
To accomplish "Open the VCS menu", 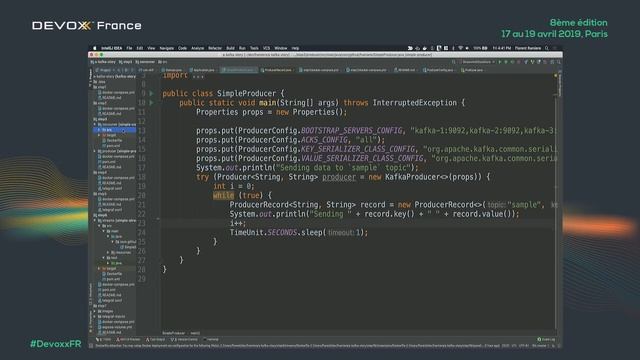I will [267, 48].
